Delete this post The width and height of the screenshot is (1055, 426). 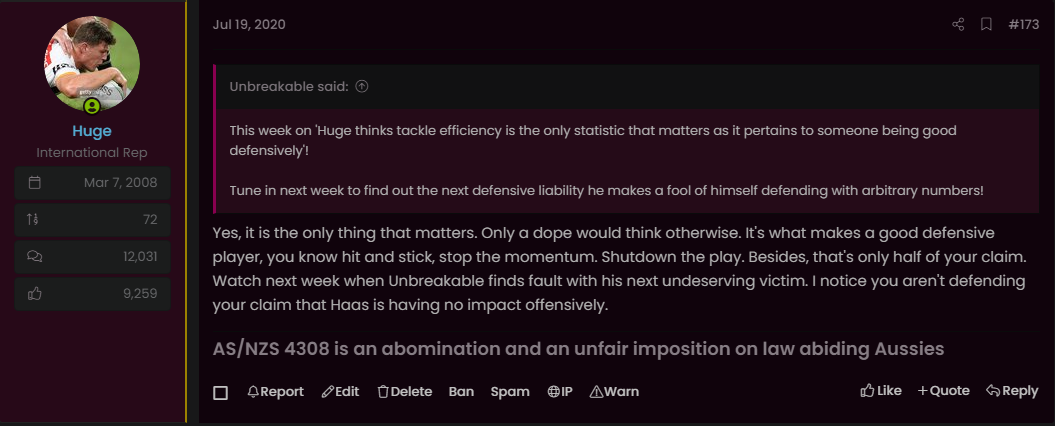click(x=404, y=392)
